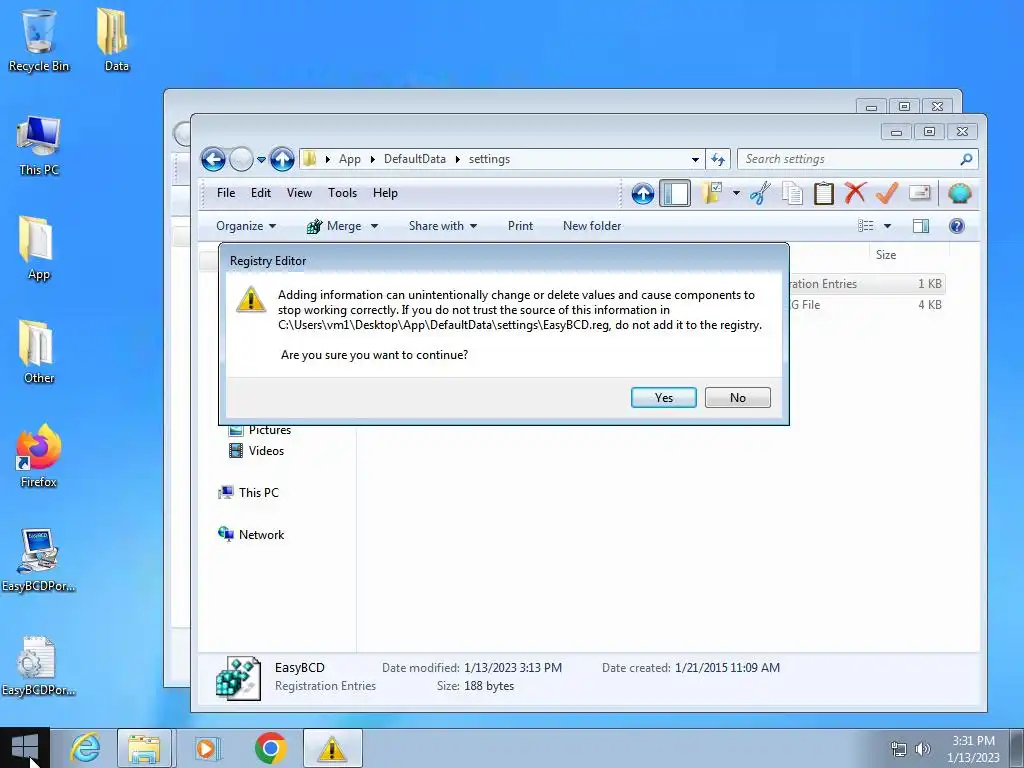Click the Paste clipboard toolbar icon

click(x=824, y=193)
